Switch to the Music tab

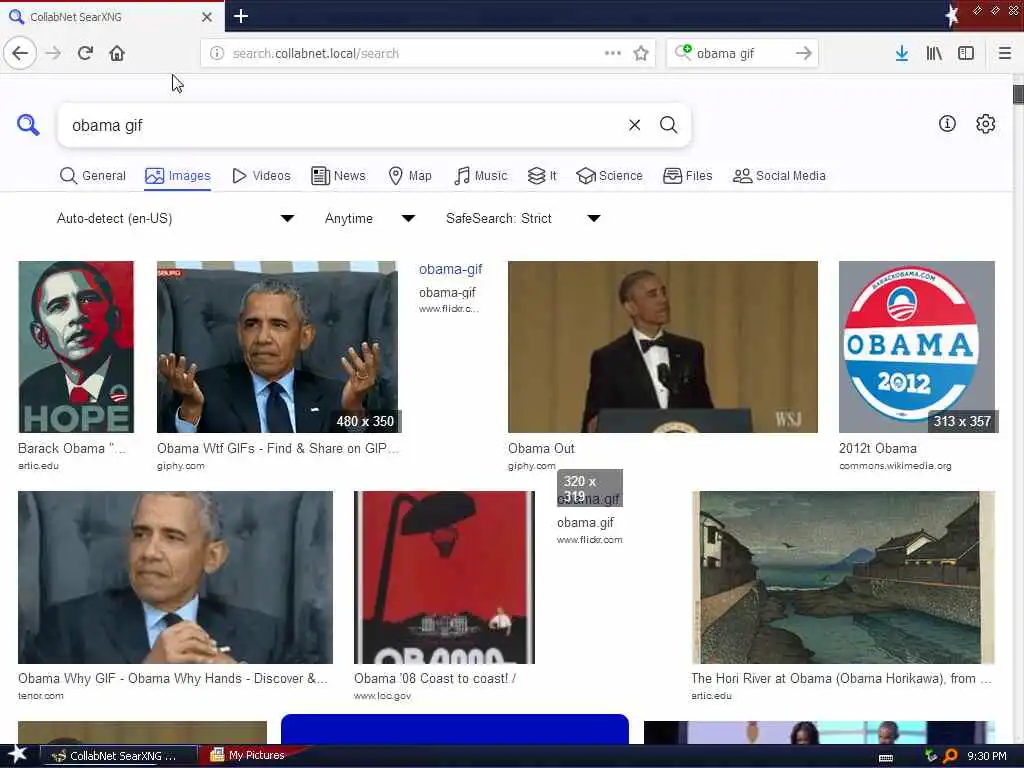tap(481, 176)
